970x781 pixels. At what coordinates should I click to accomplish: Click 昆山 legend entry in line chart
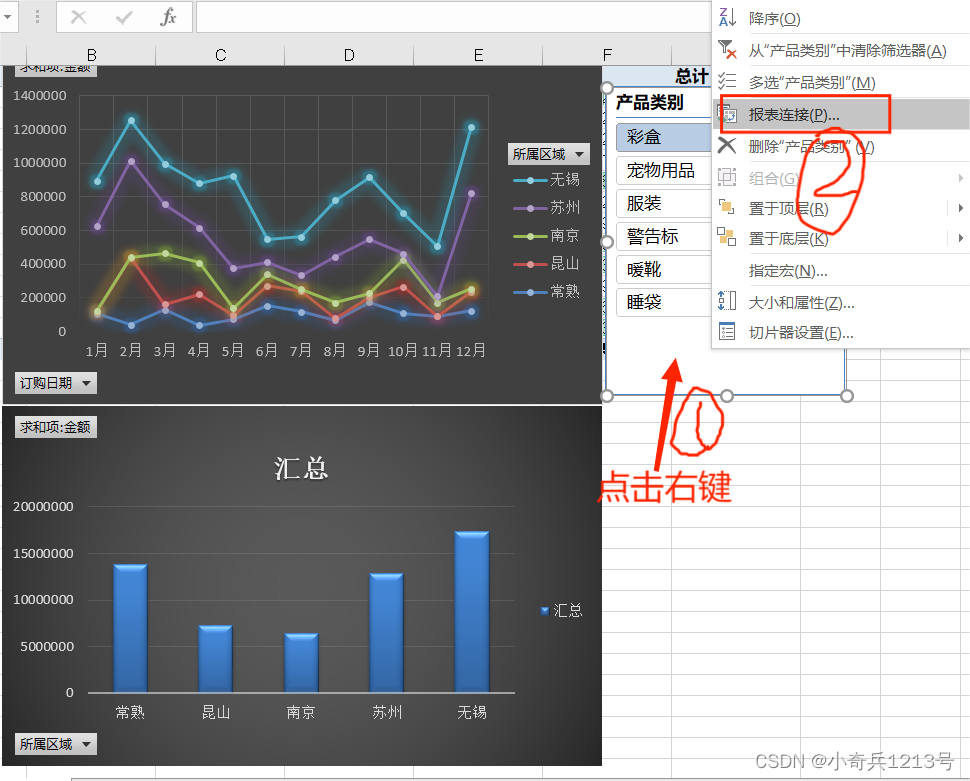(547, 264)
